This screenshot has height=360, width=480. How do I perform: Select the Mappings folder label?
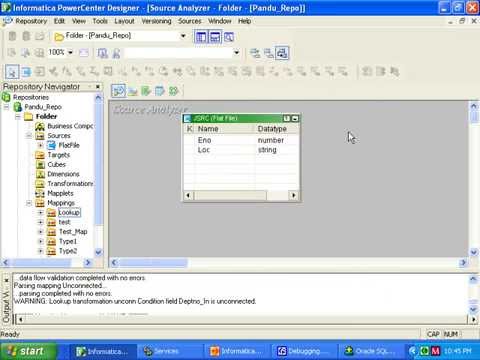(61, 203)
